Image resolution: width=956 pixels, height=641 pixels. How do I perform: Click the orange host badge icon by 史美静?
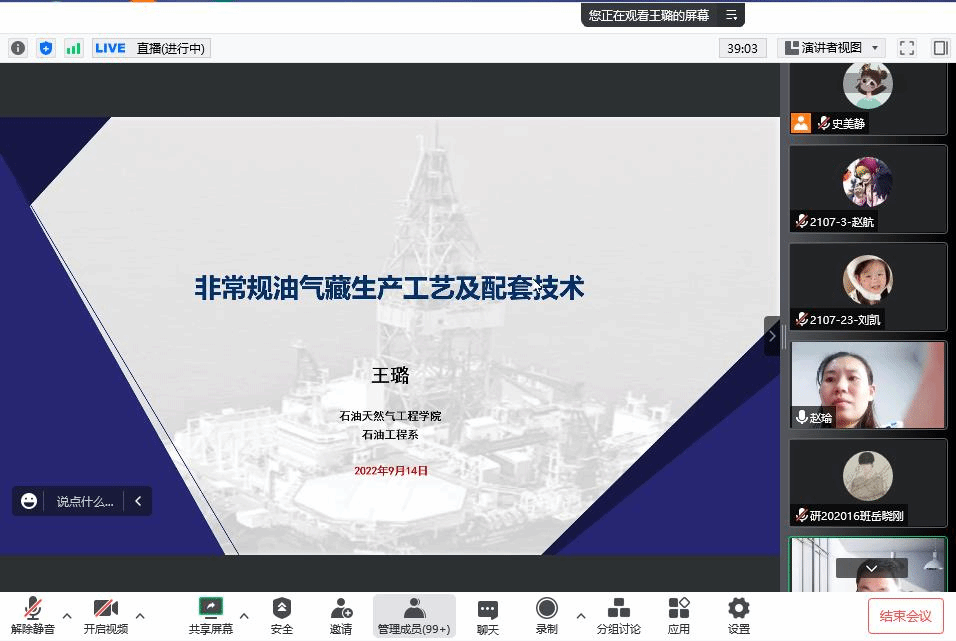pyautogui.click(x=801, y=123)
